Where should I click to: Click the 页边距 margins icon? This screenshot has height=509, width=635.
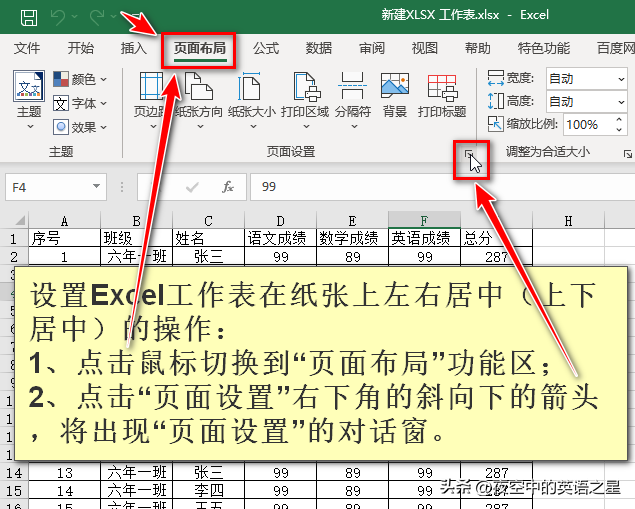tap(151, 86)
